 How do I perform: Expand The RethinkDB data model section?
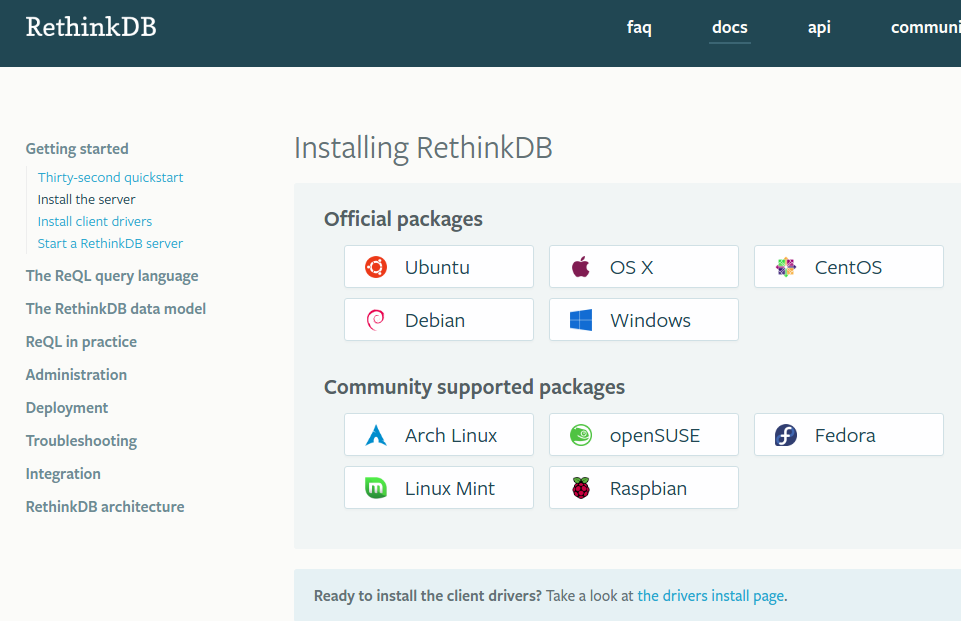116,308
